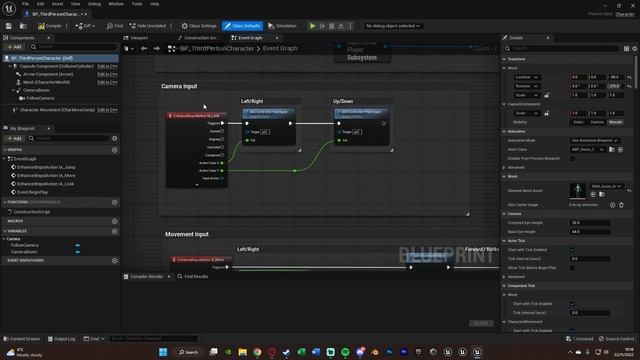Screen dimensions: 640x360
Task: Switch to the Construction Script tab
Action: 200,38
